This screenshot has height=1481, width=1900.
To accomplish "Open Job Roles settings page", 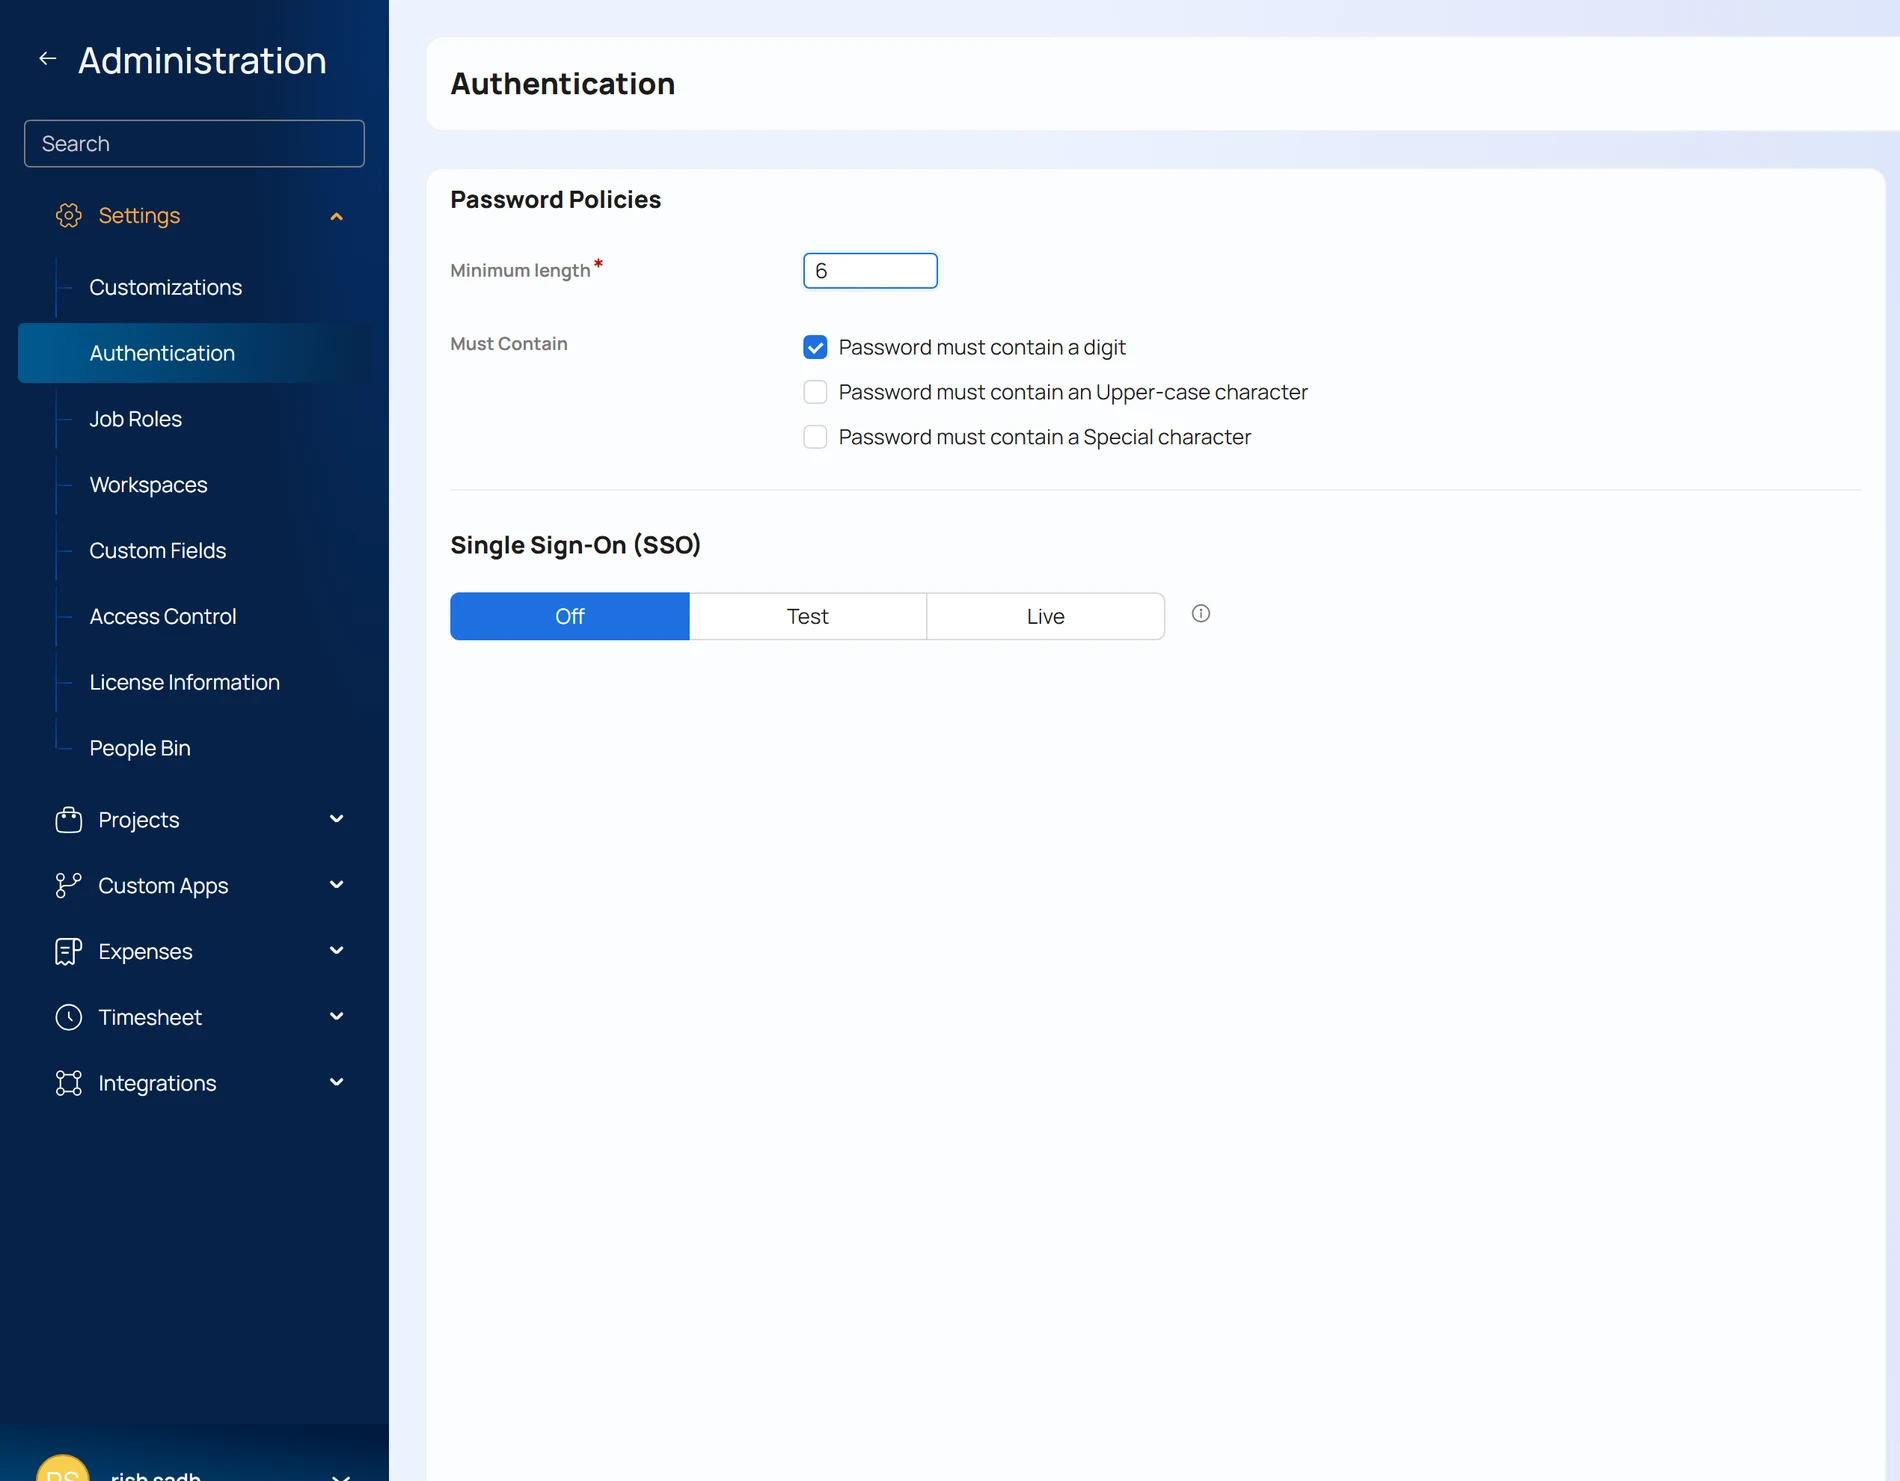I will click(136, 419).
